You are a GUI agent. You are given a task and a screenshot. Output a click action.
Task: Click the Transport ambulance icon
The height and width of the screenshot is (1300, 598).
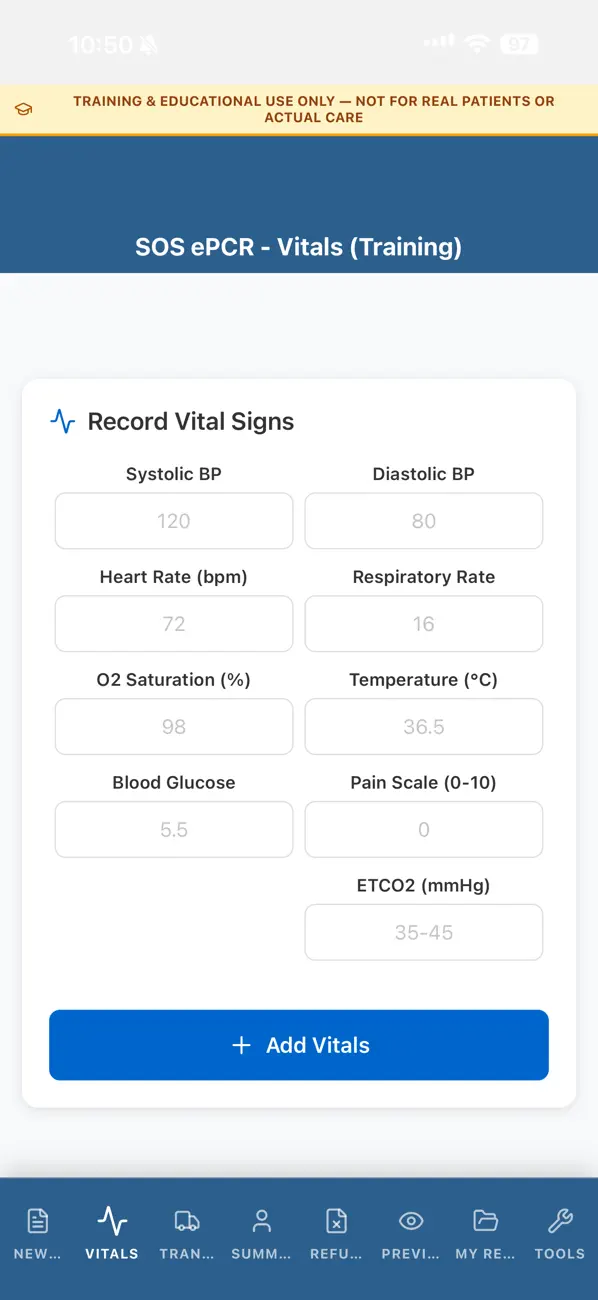pyautogui.click(x=186, y=1220)
